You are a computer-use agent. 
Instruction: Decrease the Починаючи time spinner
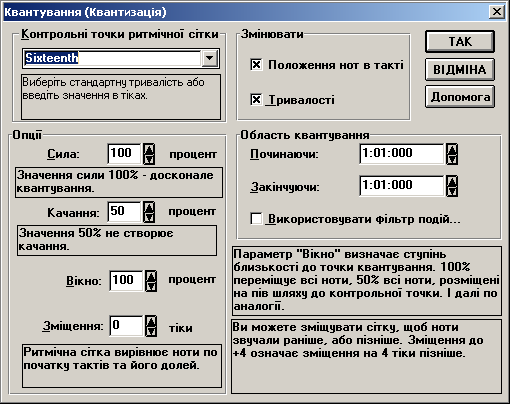pyautogui.click(x=452, y=159)
